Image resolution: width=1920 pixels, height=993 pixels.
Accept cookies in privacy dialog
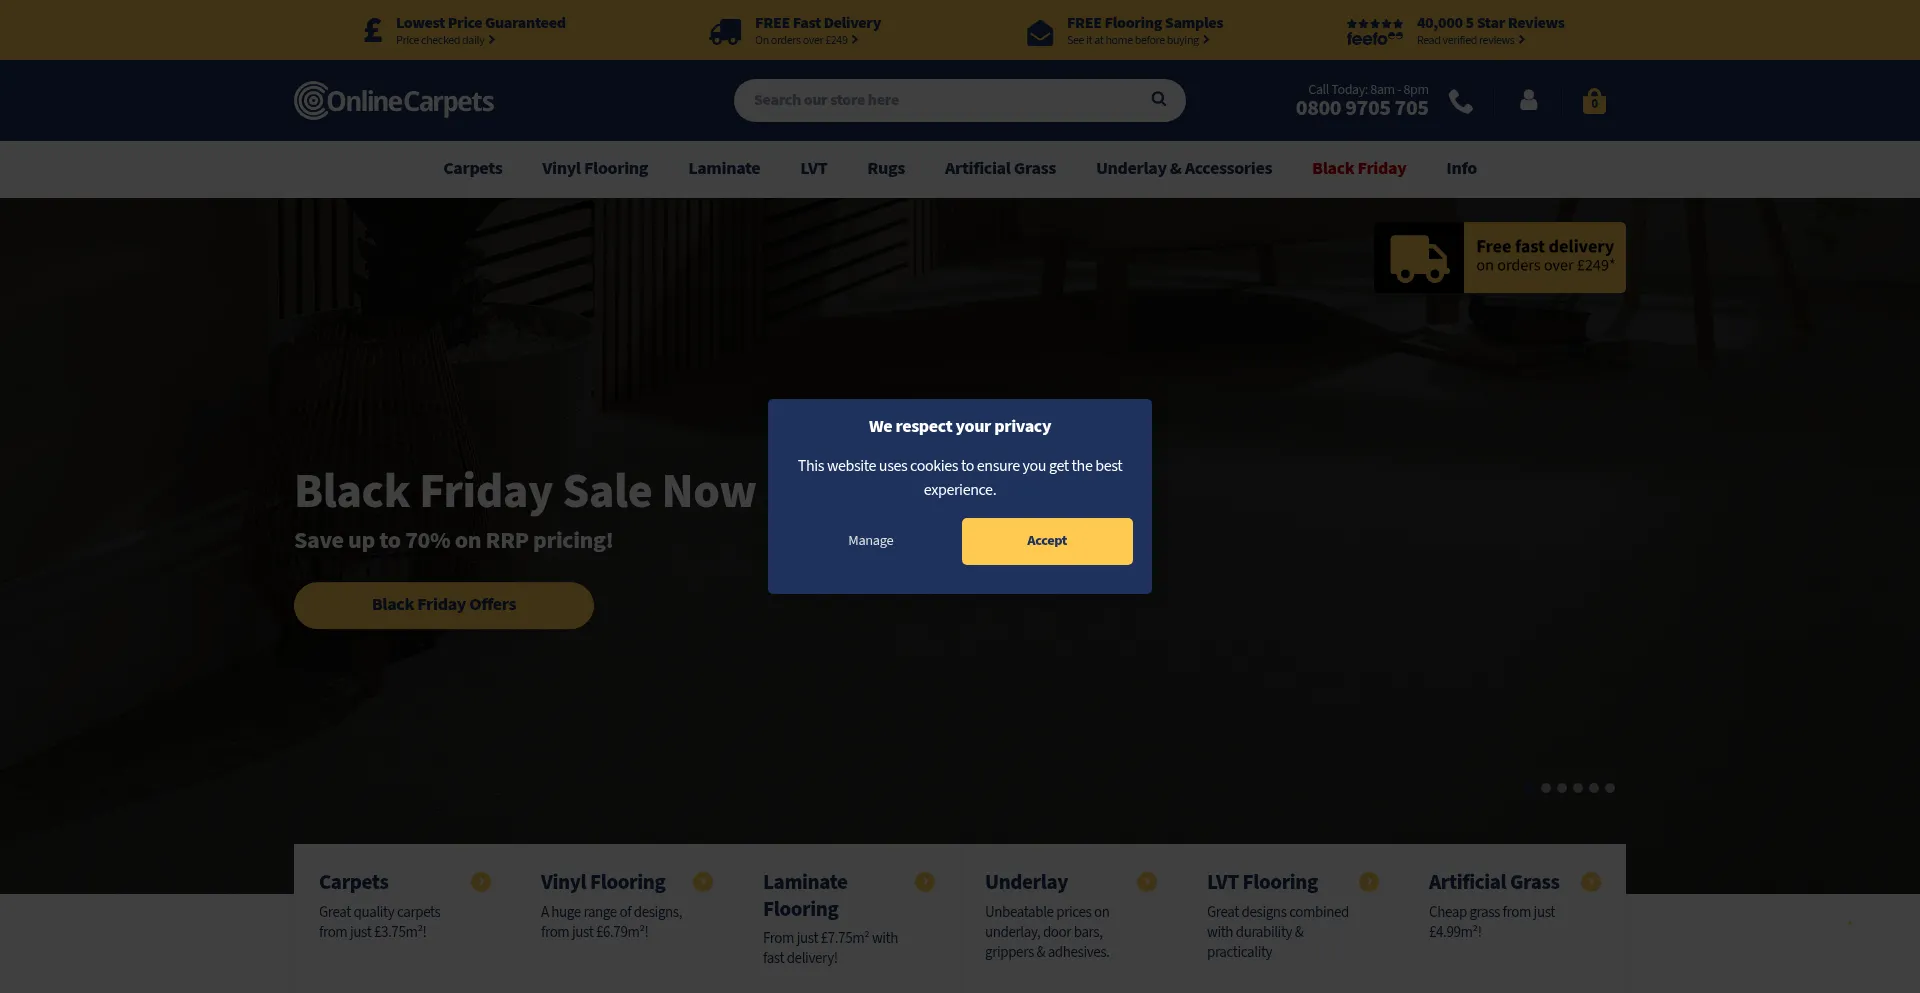(1047, 541)
